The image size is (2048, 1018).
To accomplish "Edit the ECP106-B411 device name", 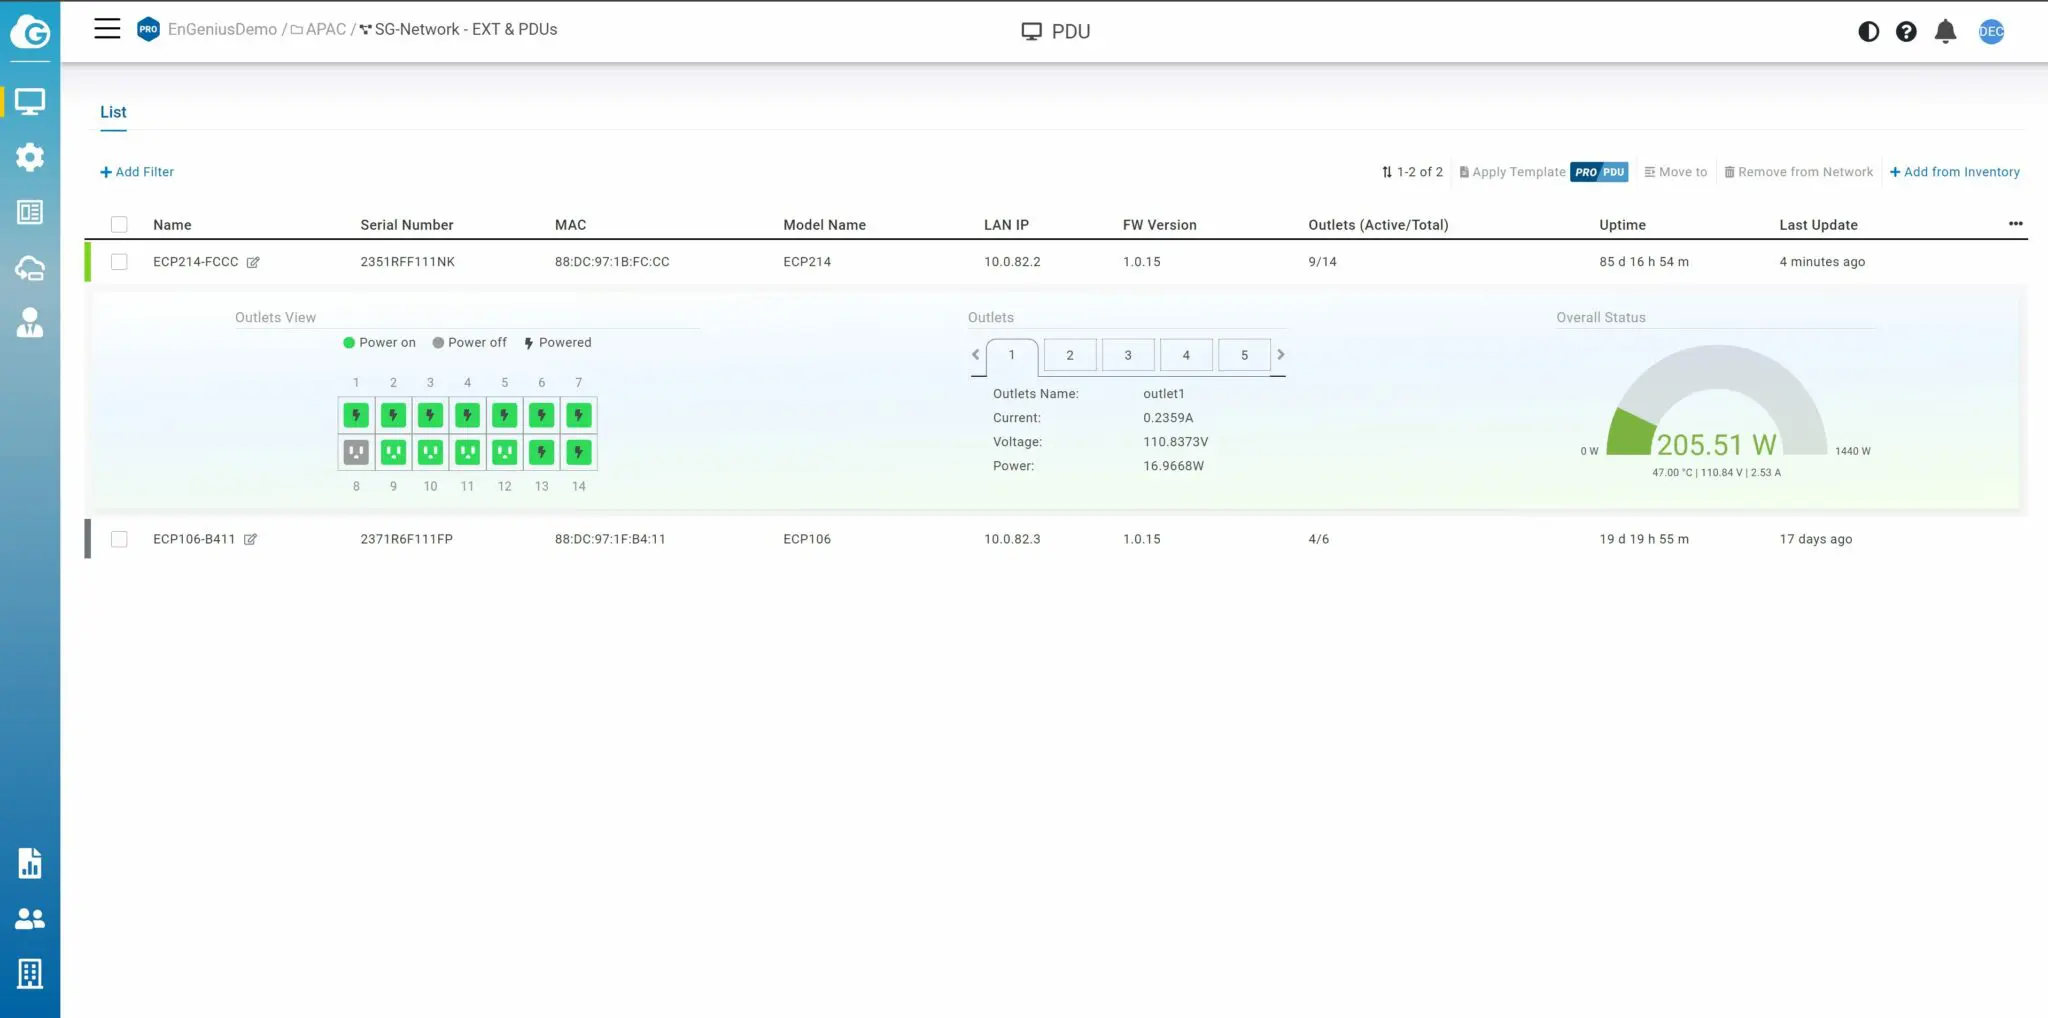I will click(x=250, y=539).
